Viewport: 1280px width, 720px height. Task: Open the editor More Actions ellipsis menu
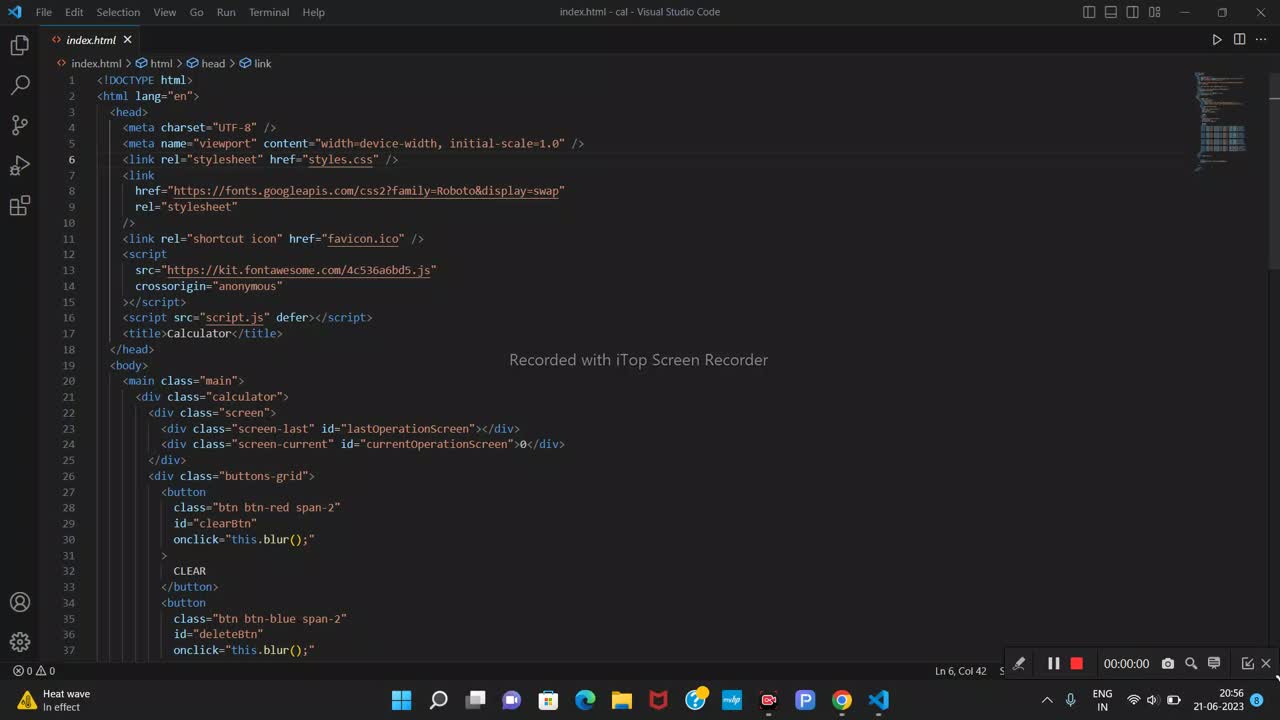point(1261,40)
